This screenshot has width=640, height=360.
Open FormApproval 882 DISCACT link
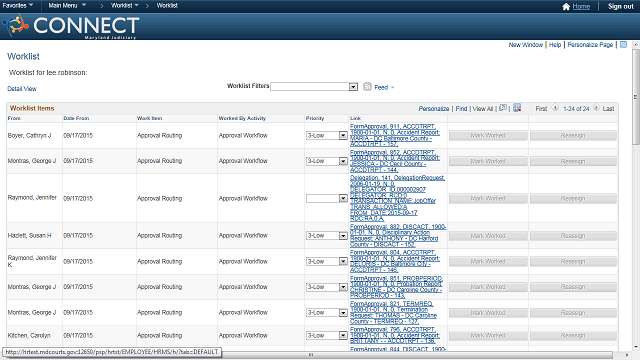coord(398,236)
